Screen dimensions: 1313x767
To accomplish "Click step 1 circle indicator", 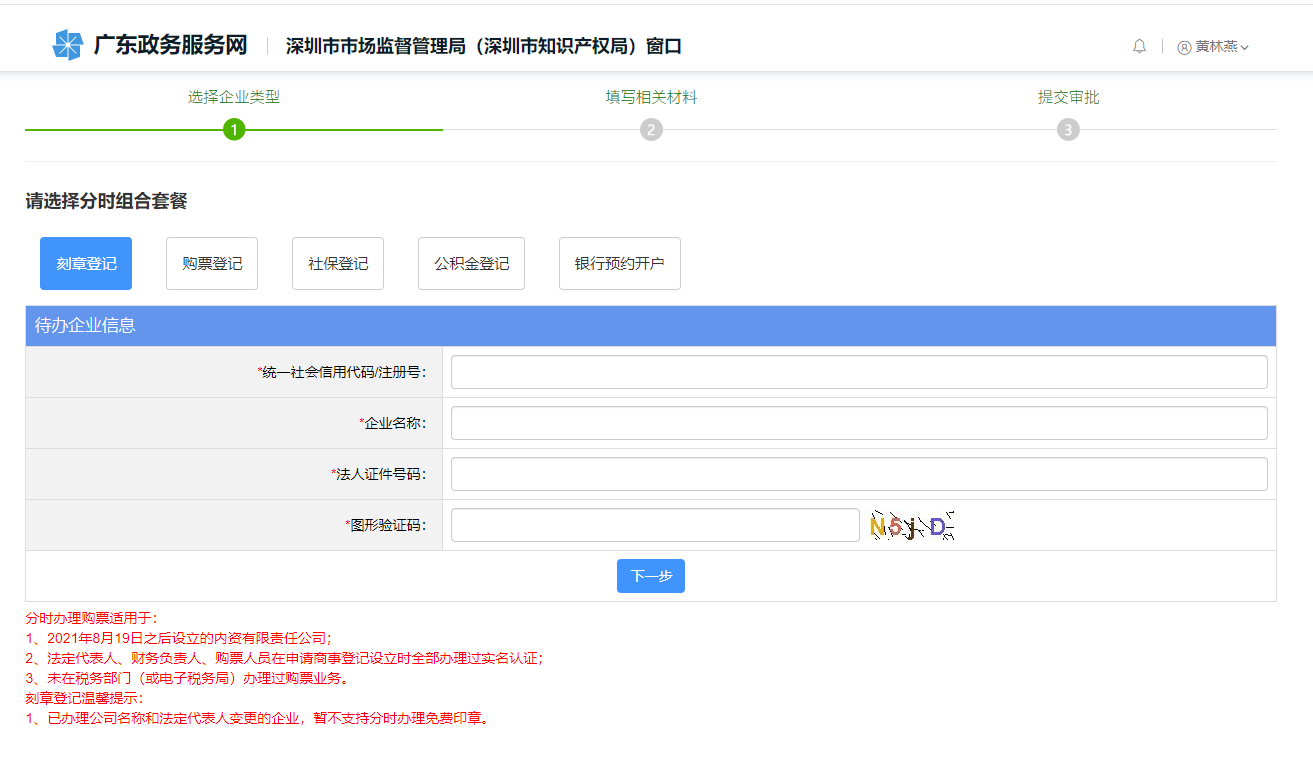I will [234, 130].
